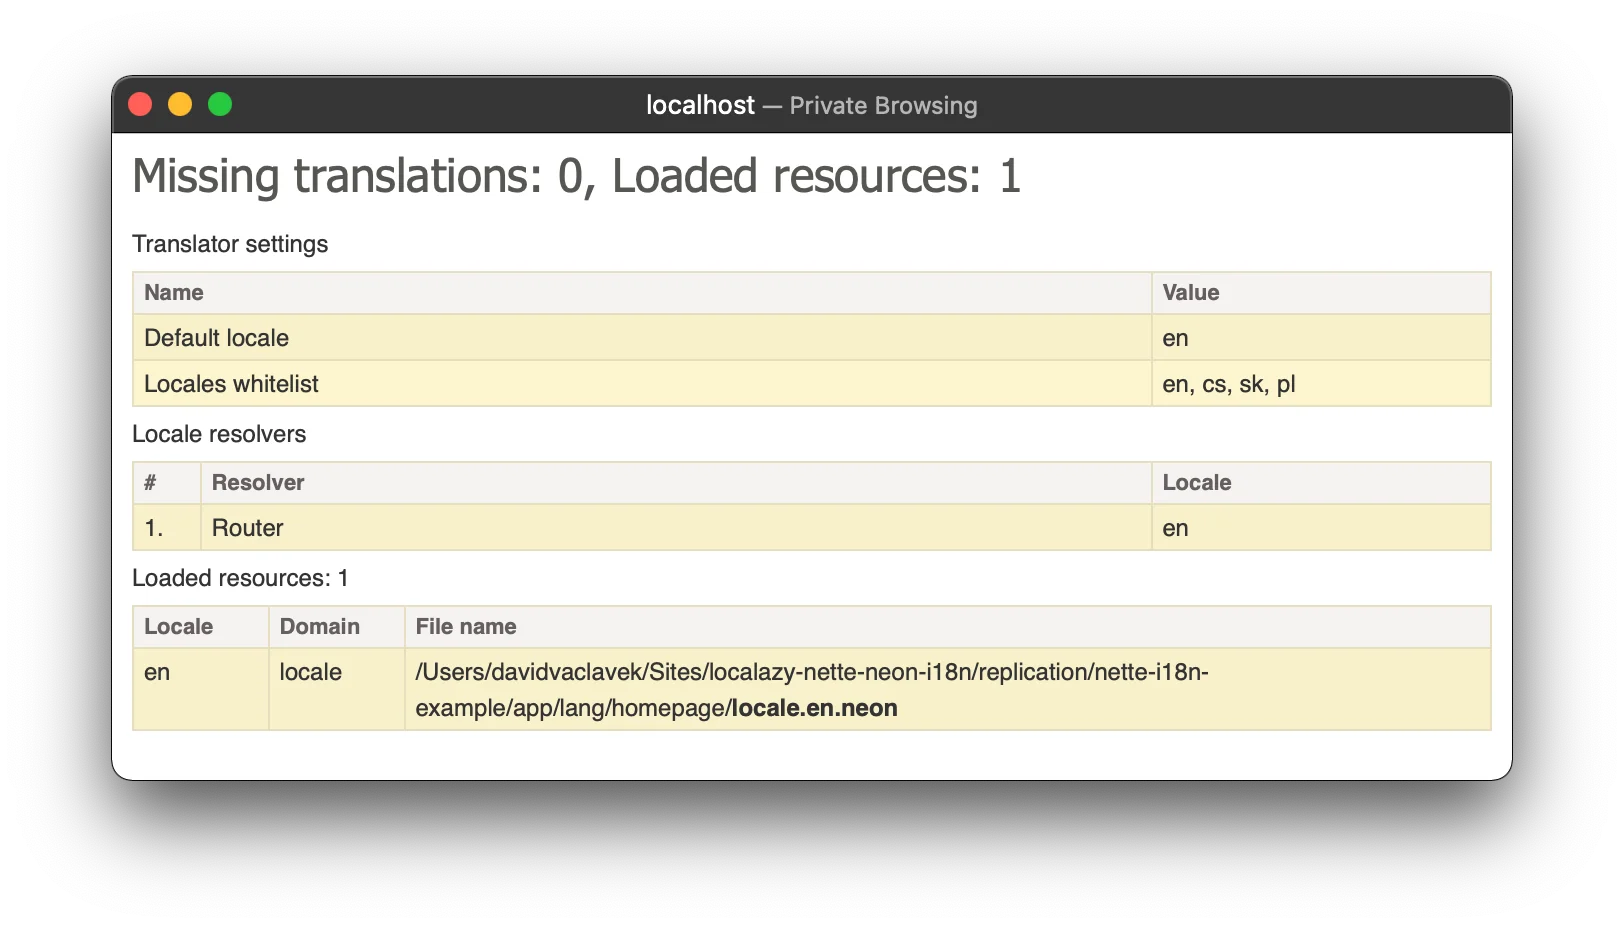
Task: Click the Locale resolvers section label
Action: point(219,434)
